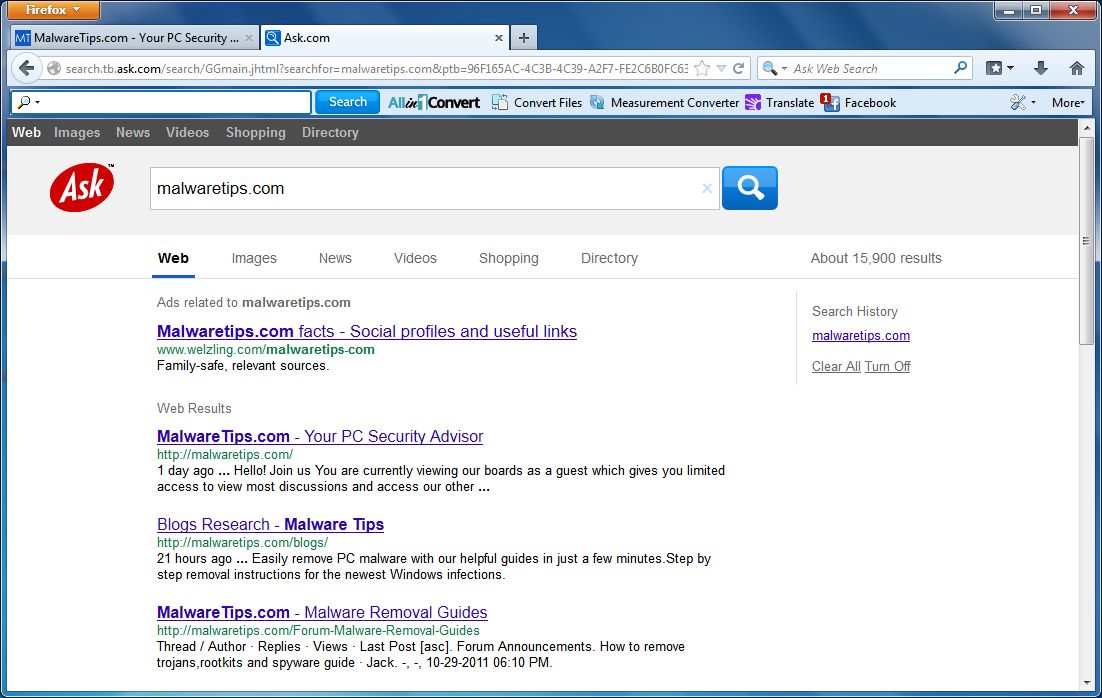Open the URL history dropdown arrow
The image size is (1102, 698).
tap(721, 68)
